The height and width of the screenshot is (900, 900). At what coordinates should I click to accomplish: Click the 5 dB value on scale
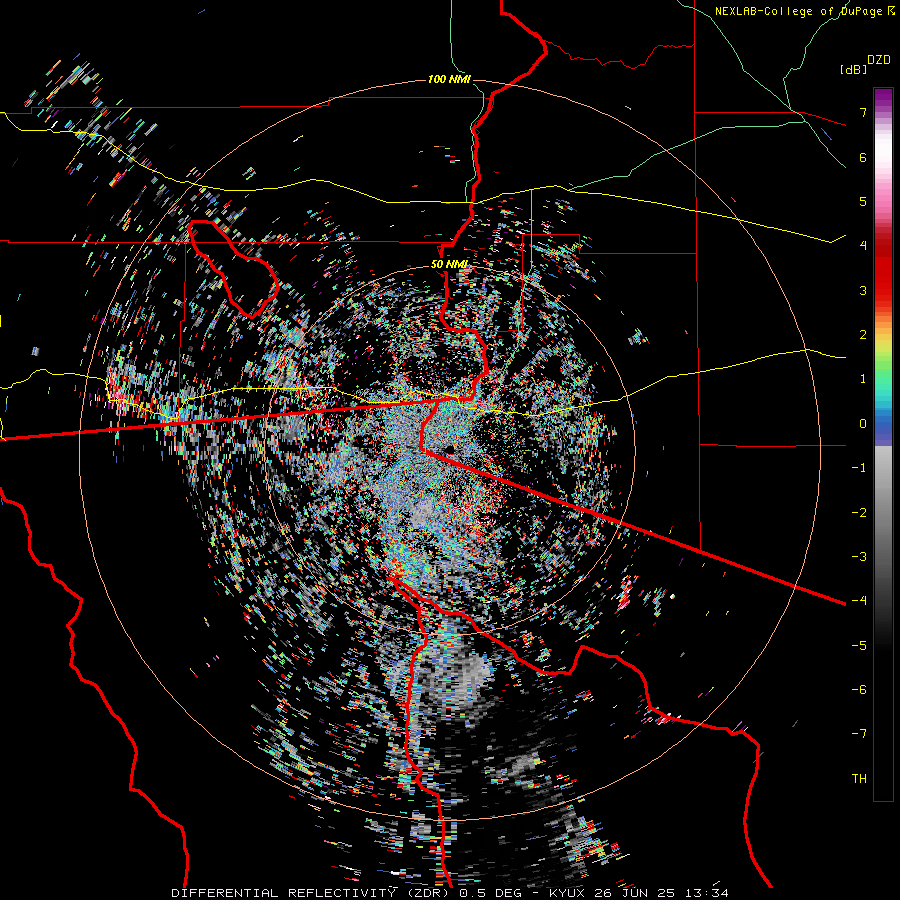tap(863, 201)
